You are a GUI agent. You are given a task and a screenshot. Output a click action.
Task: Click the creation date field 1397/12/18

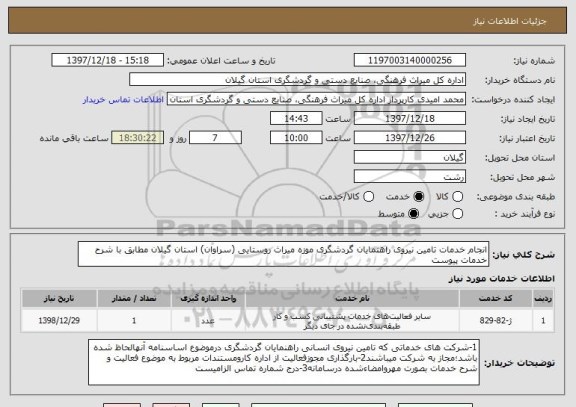[410, 119]
